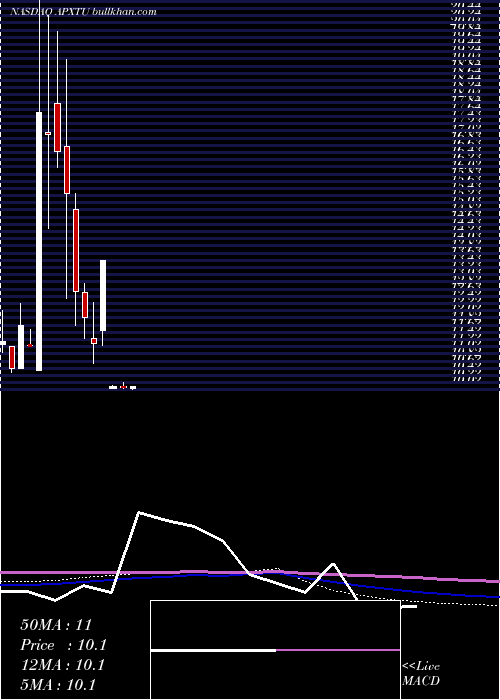Click the NASDAQ APXTU bullkhan.com title text
Viewport: 500px width, 700px height.
coord(83,12)
